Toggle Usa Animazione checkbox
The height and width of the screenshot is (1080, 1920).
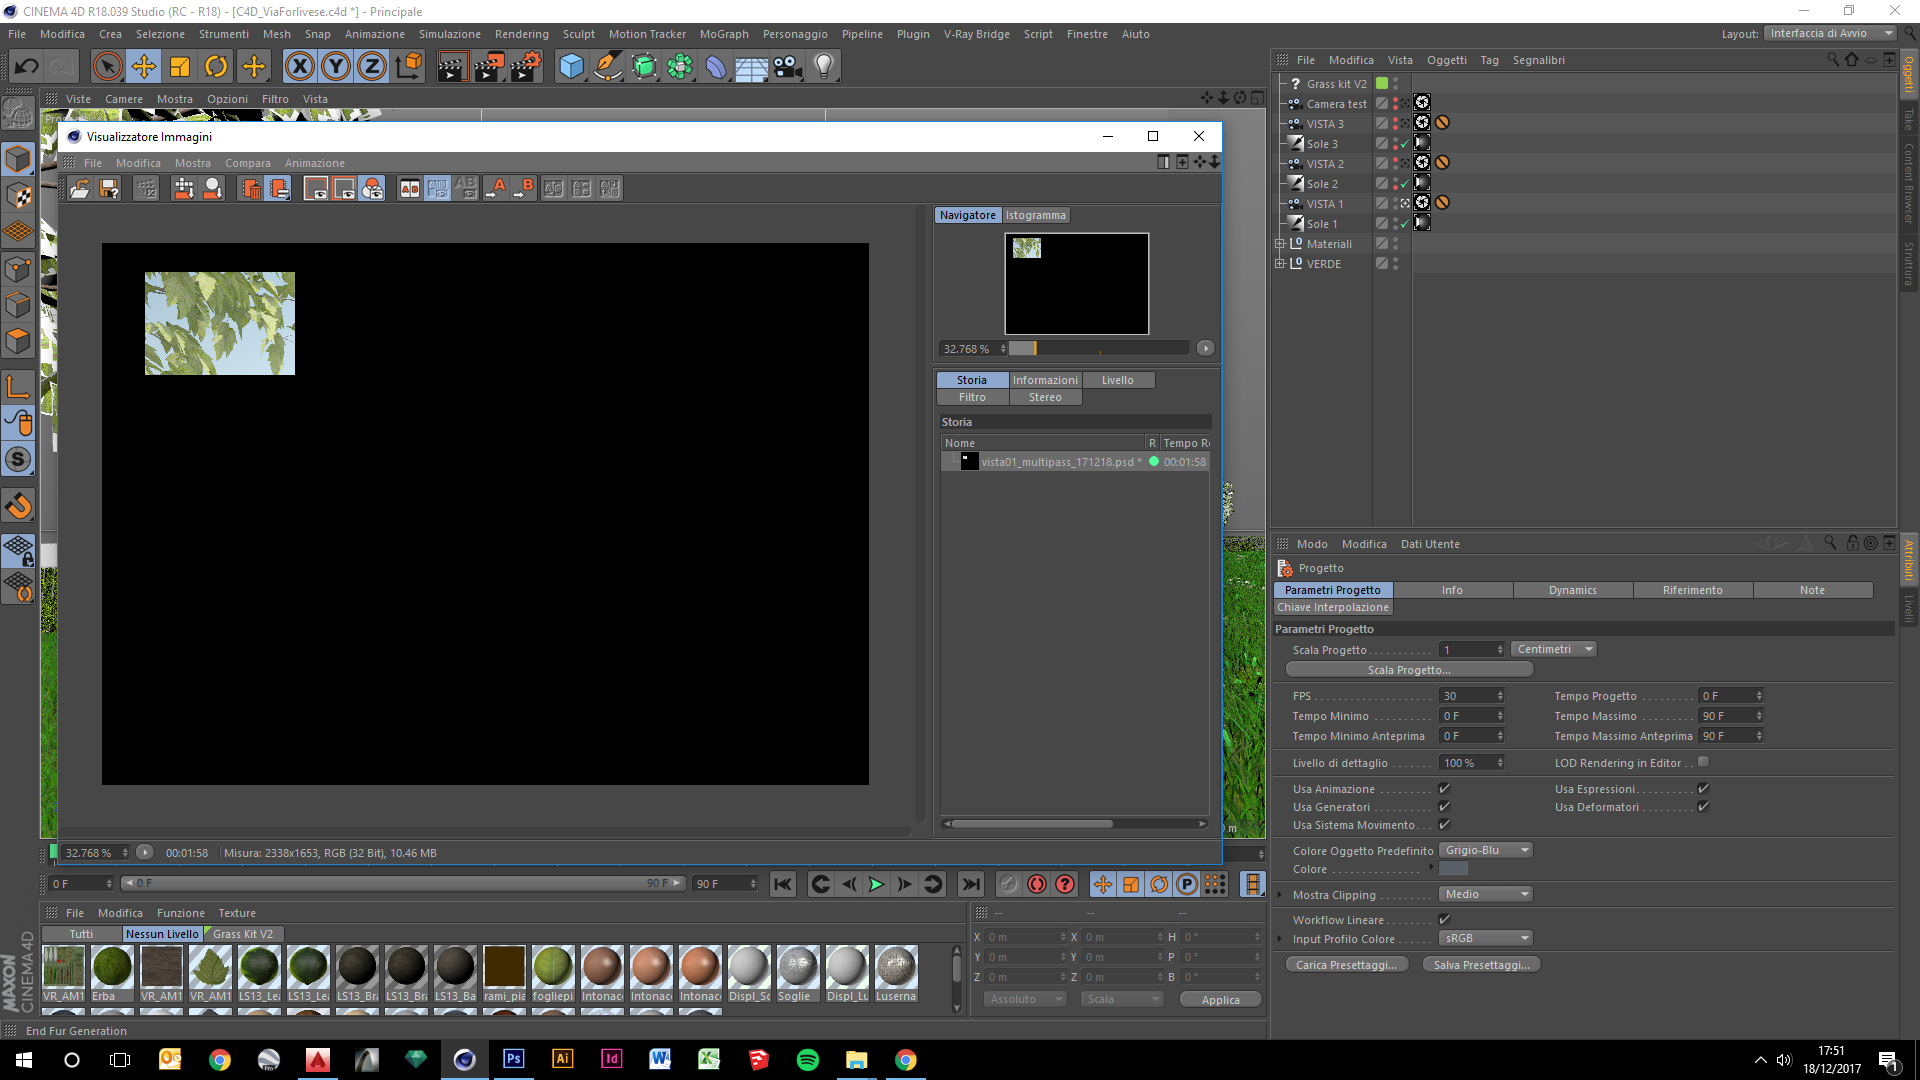pyautogui.click(x=1444, y=789)
